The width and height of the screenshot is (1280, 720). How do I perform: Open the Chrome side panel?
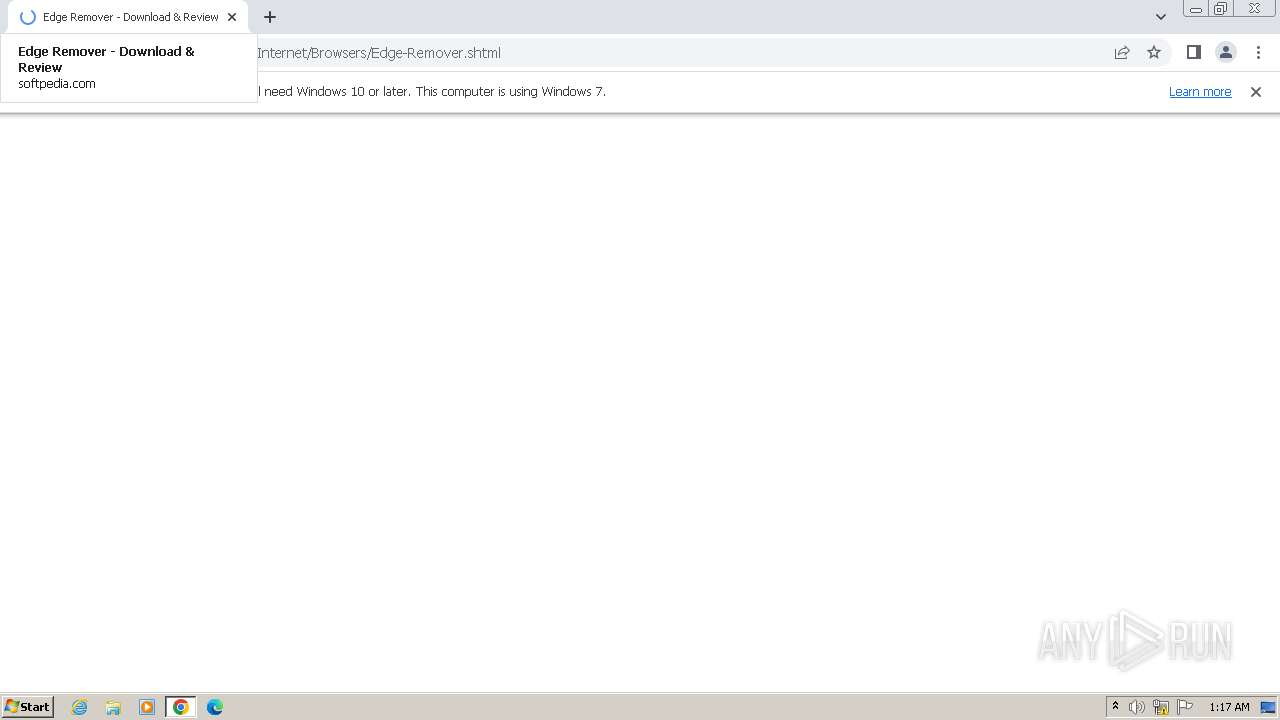click(x=1193, y=53)
